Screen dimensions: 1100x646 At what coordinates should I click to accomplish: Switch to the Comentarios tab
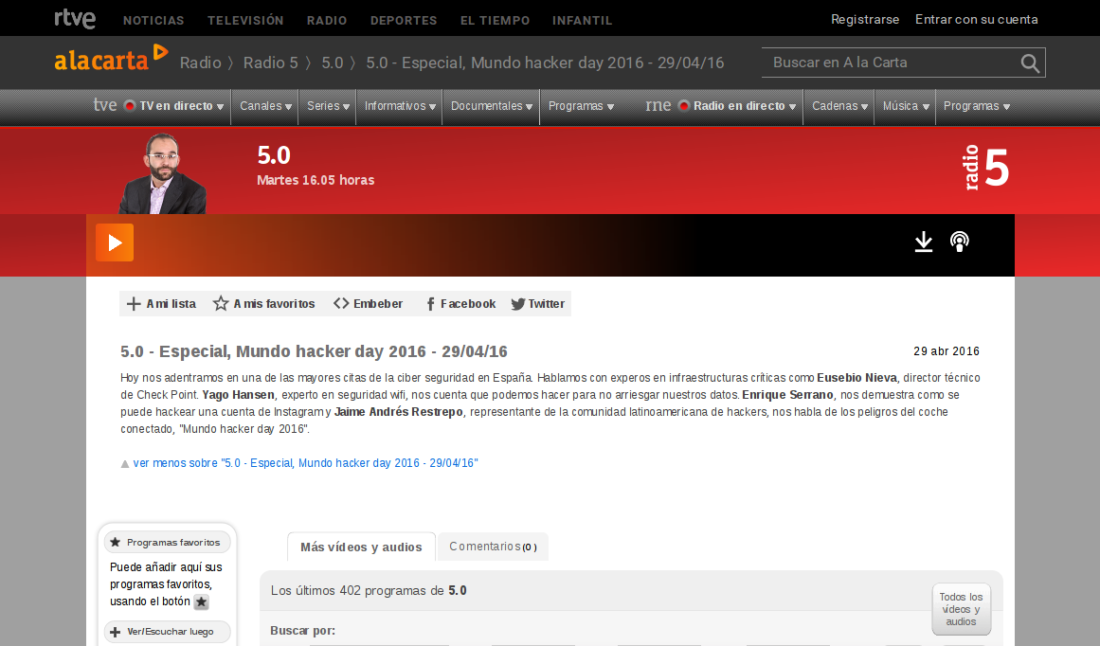(x=492, y=547)
